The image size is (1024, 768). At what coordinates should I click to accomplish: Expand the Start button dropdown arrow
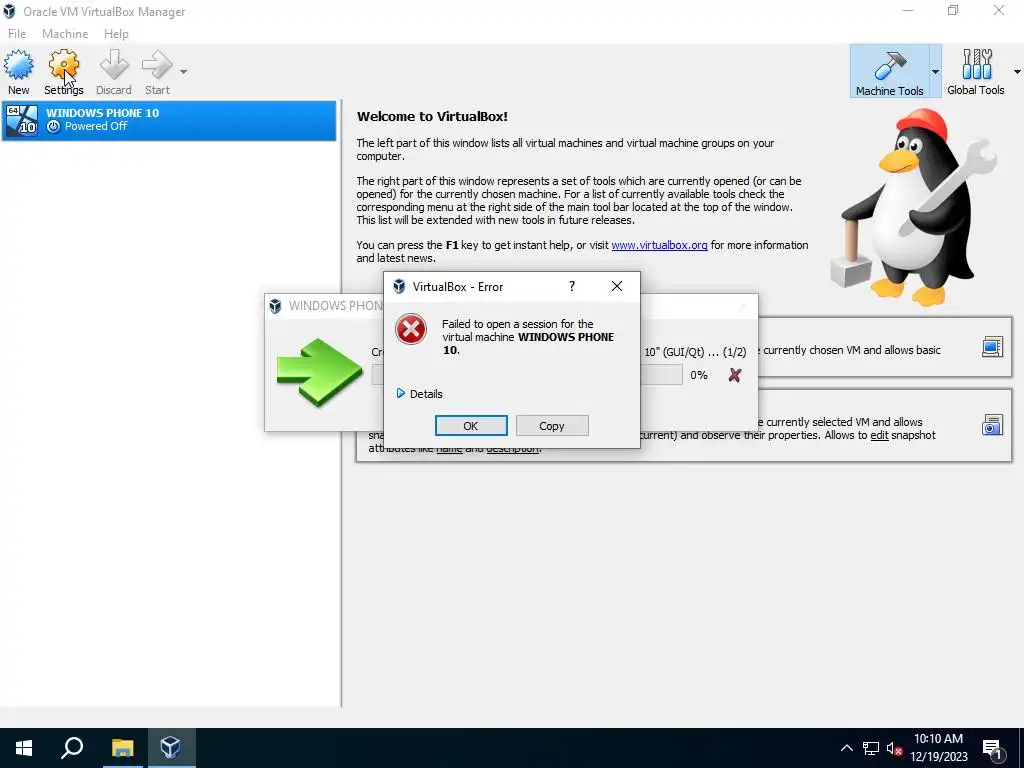pos(184,72)
